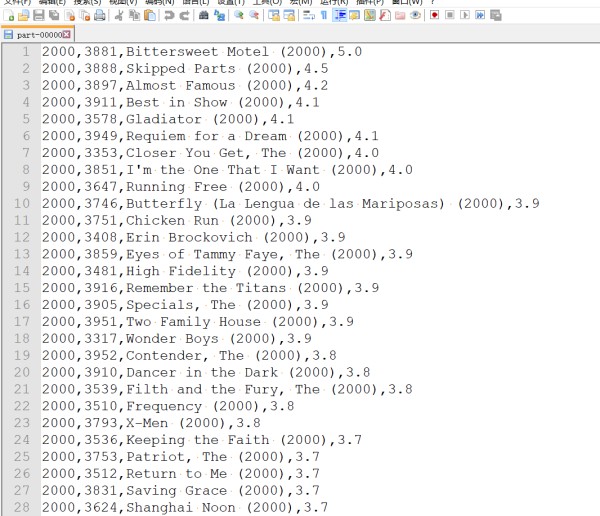
Task: Click the 'Gladiator (2000),4.1' line
Action: [168, 119]
